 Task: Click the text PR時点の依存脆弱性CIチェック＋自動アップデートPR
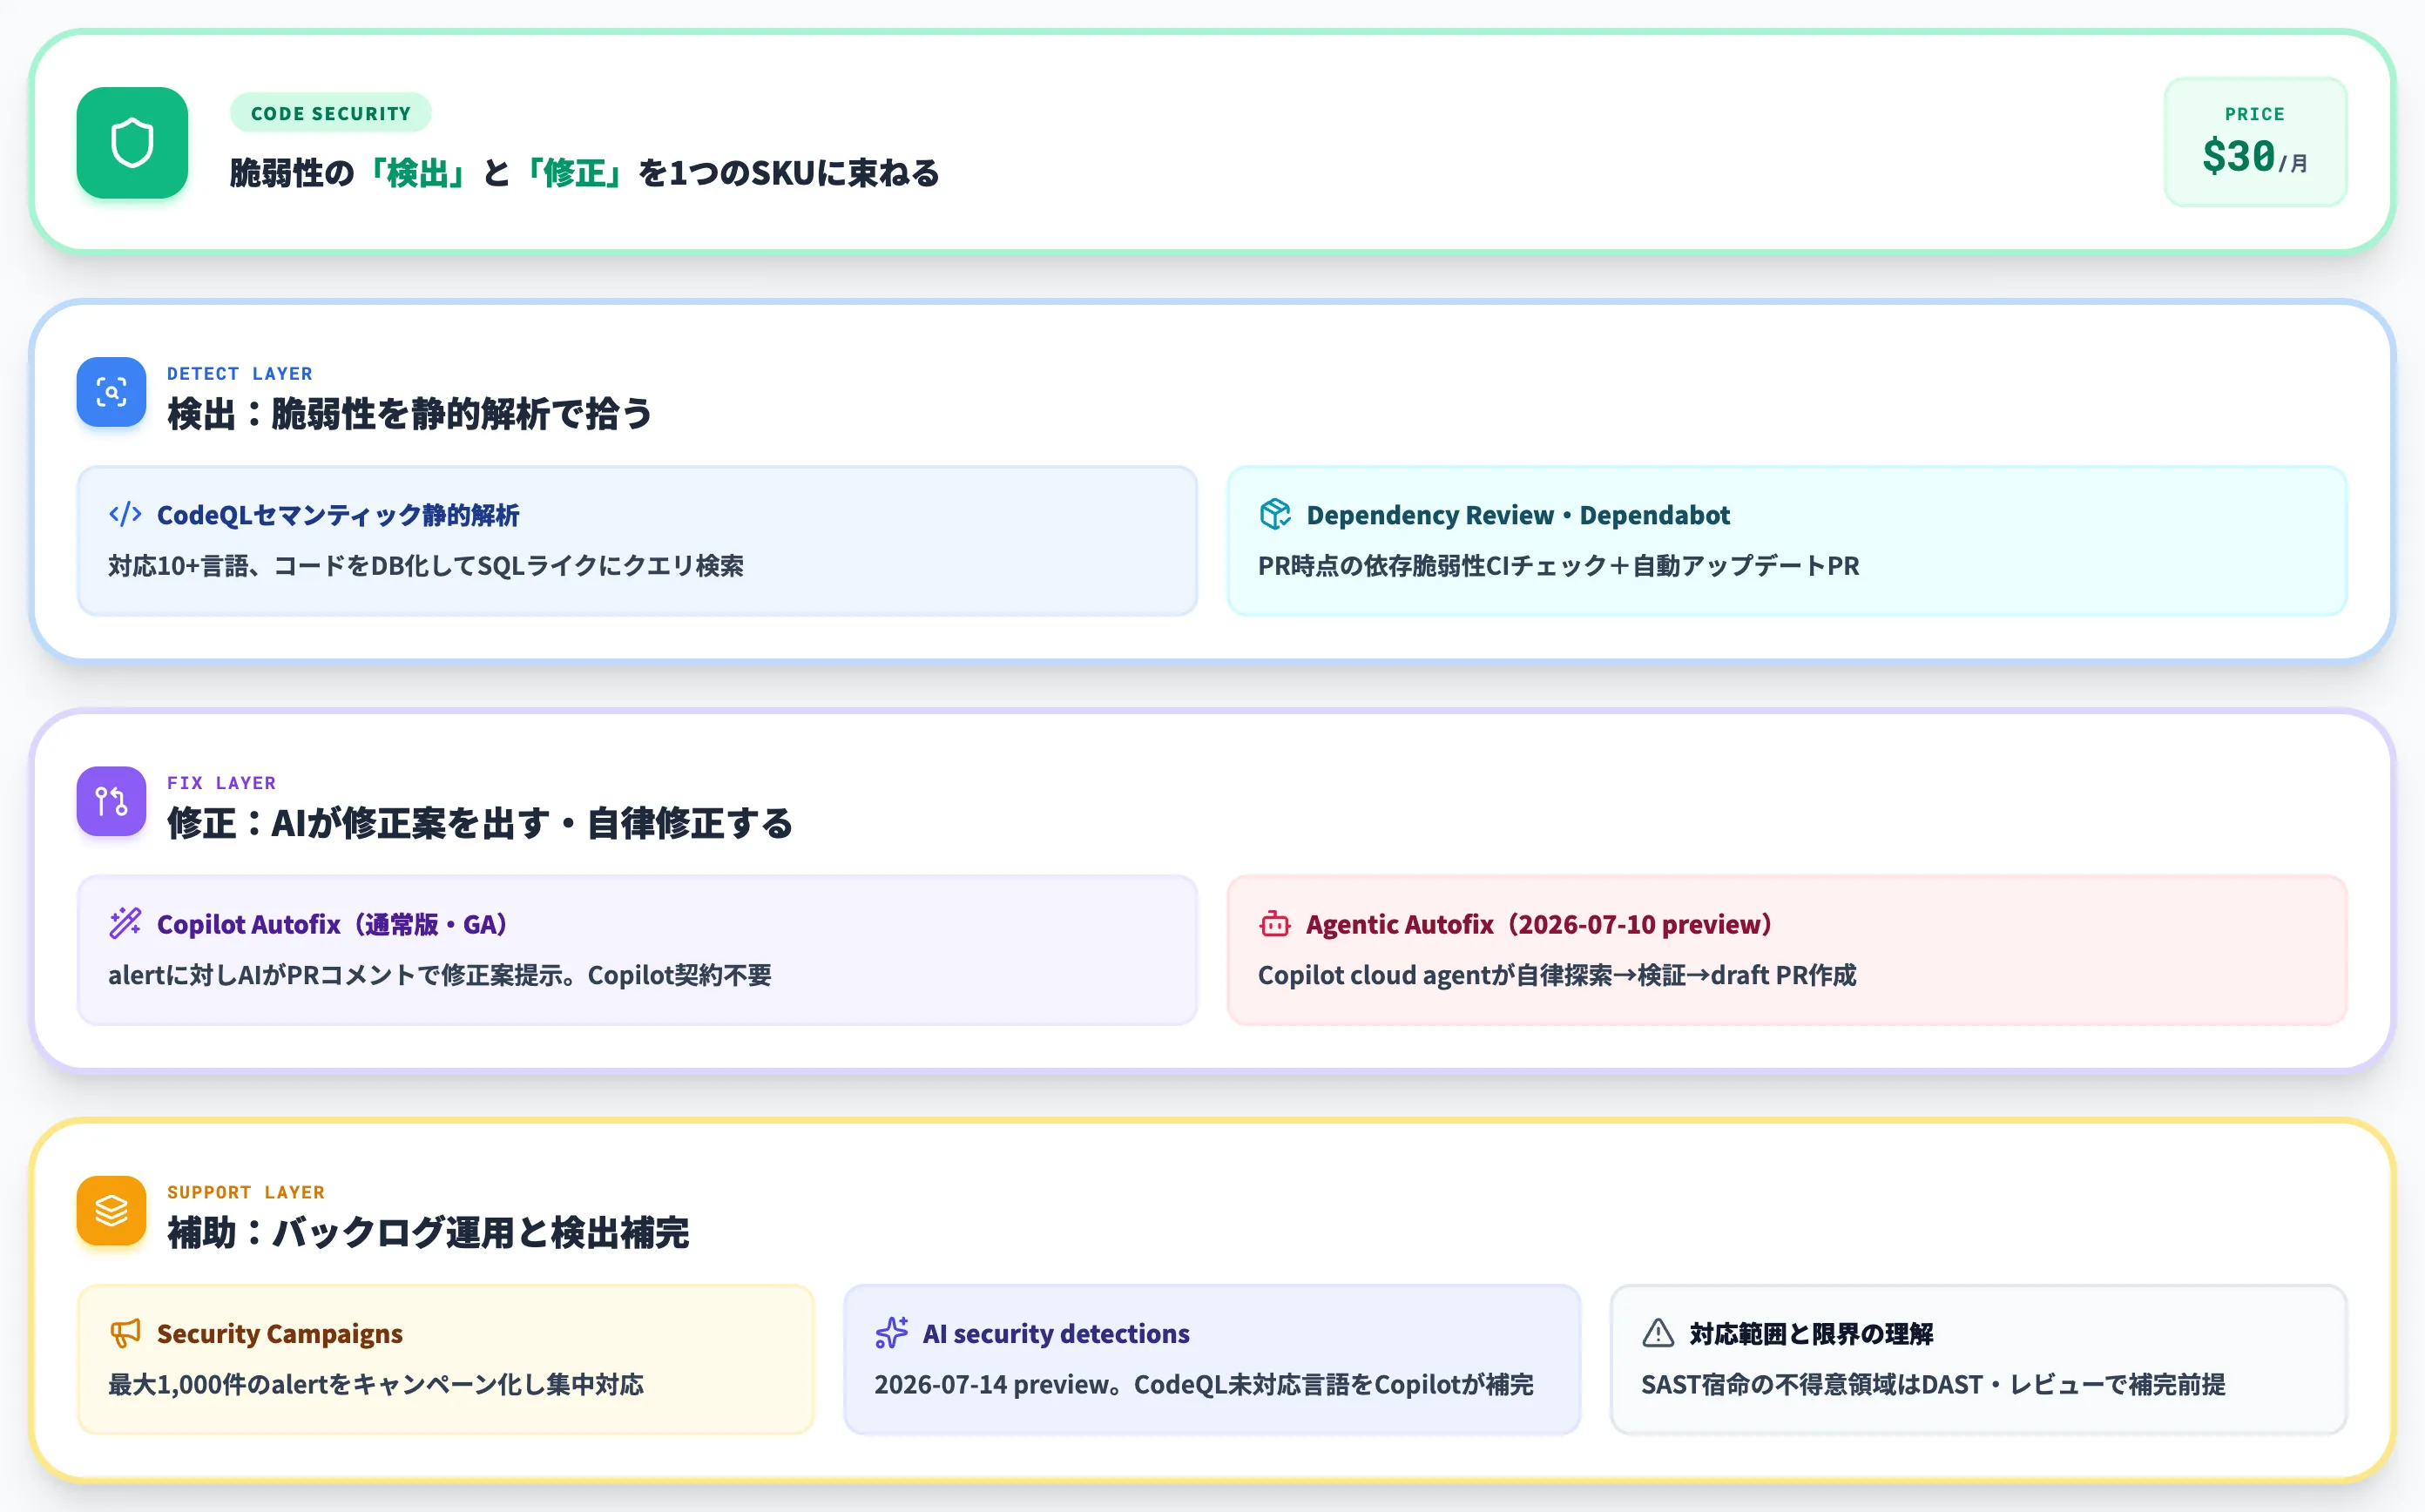click(1559, 566)
